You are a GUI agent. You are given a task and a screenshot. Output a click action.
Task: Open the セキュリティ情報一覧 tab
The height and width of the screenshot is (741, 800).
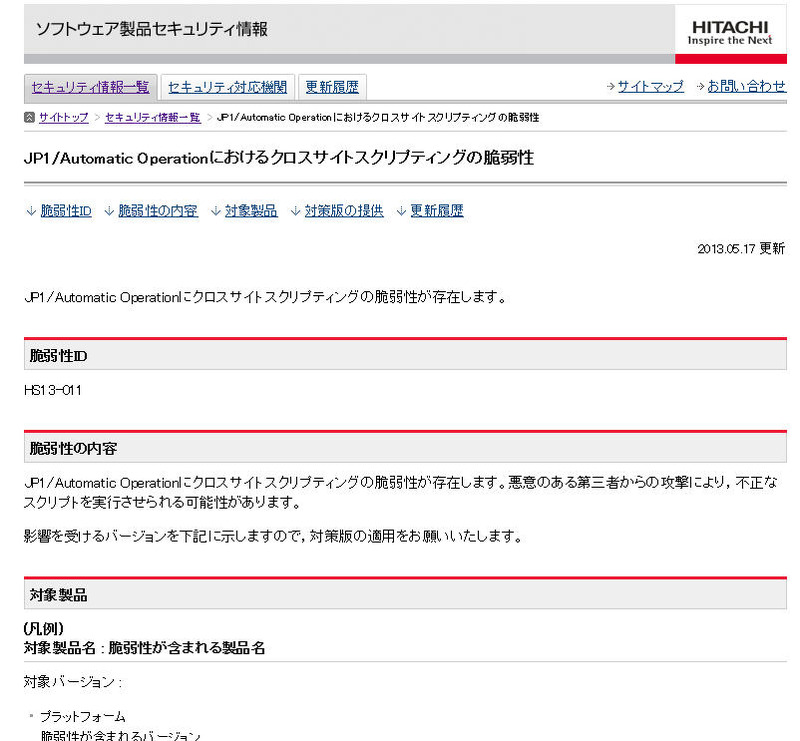click(x=90, y=87)
